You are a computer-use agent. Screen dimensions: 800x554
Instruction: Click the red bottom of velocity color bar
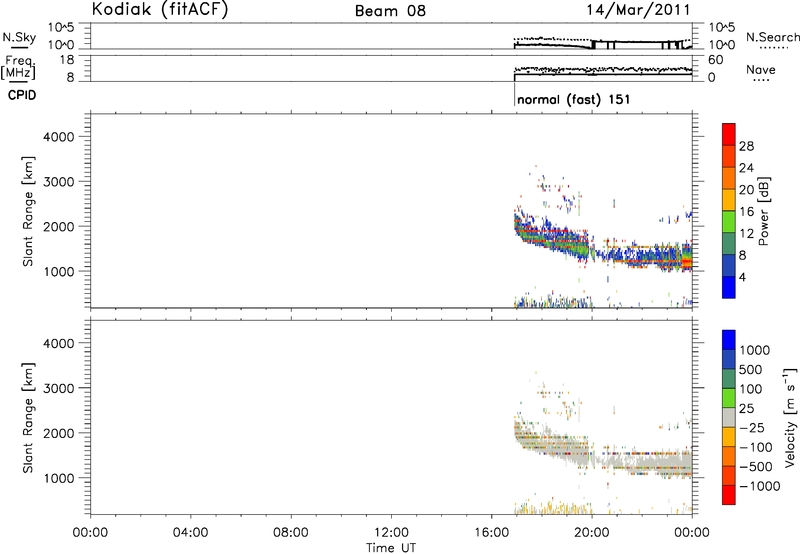729,494
